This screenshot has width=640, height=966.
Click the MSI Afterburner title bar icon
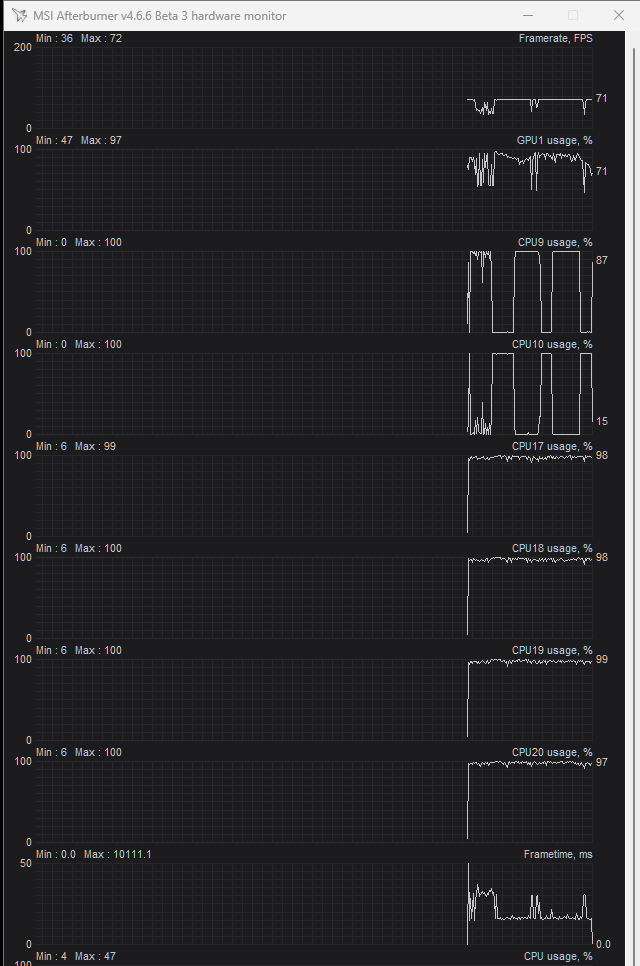pyautogui.click(x=19, y=15)
